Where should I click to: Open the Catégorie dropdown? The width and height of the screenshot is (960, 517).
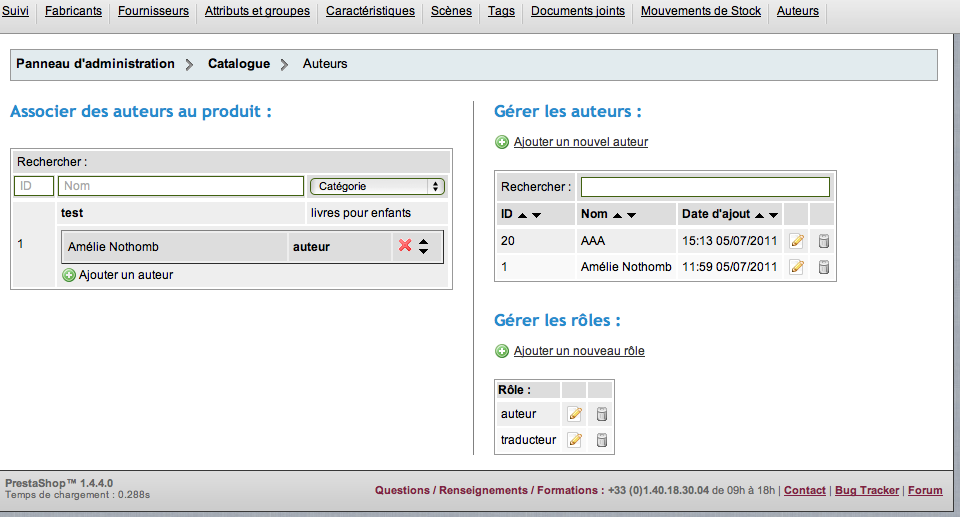377,186
